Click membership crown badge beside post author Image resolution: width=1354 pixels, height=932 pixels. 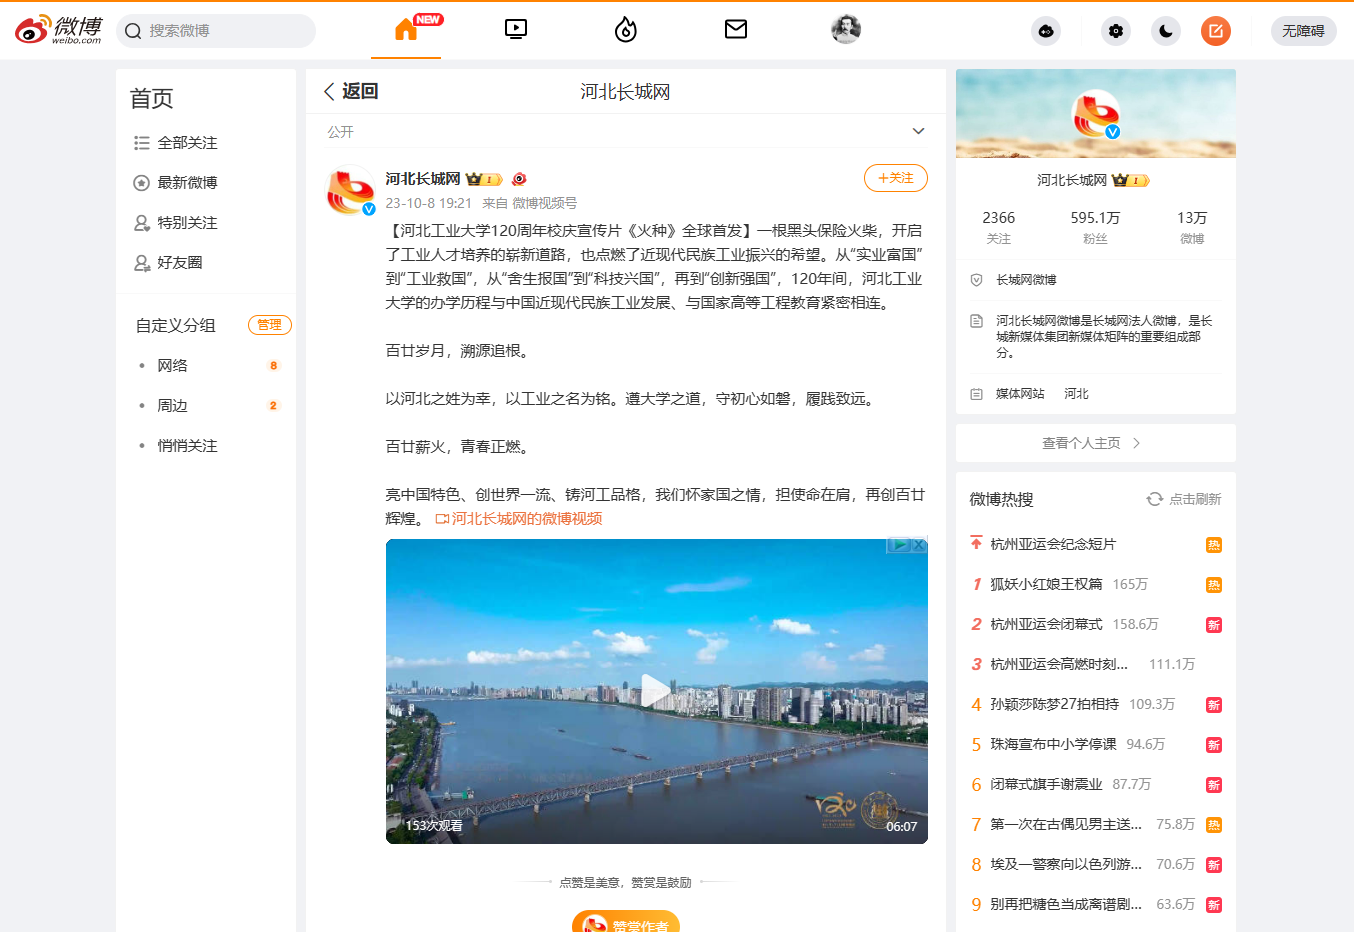(484, 179)
